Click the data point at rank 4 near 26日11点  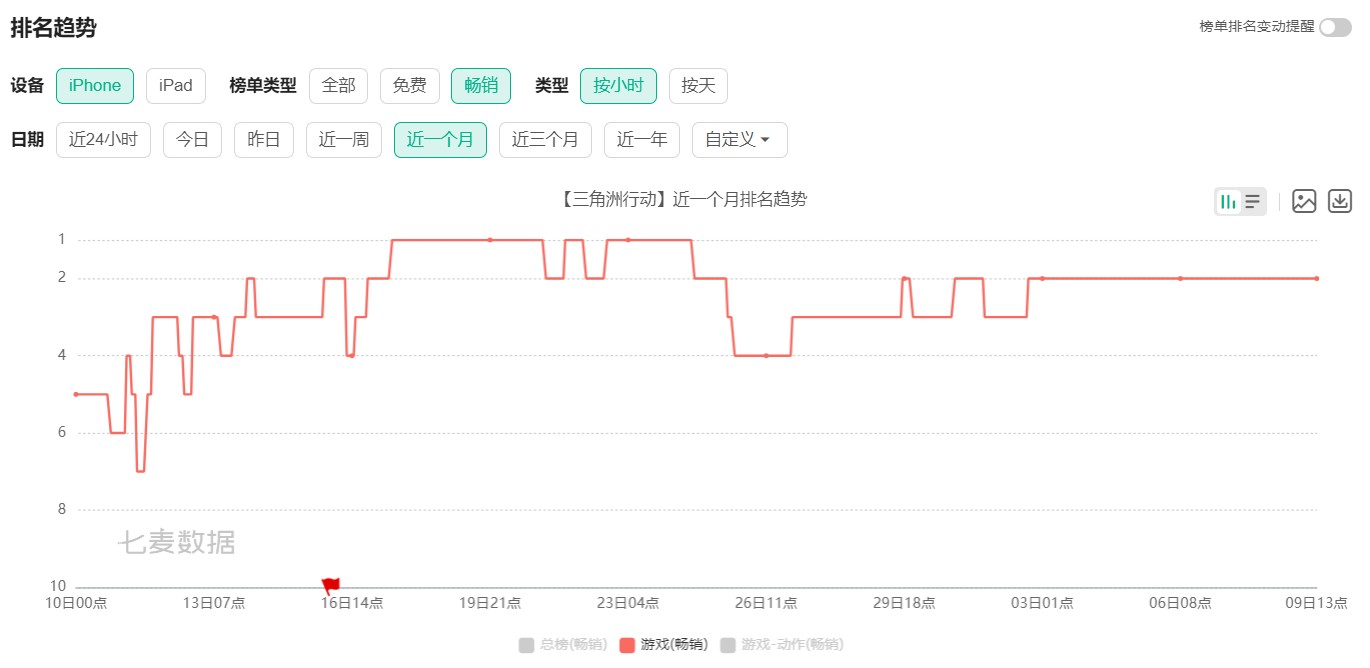[x=766, y=355]
